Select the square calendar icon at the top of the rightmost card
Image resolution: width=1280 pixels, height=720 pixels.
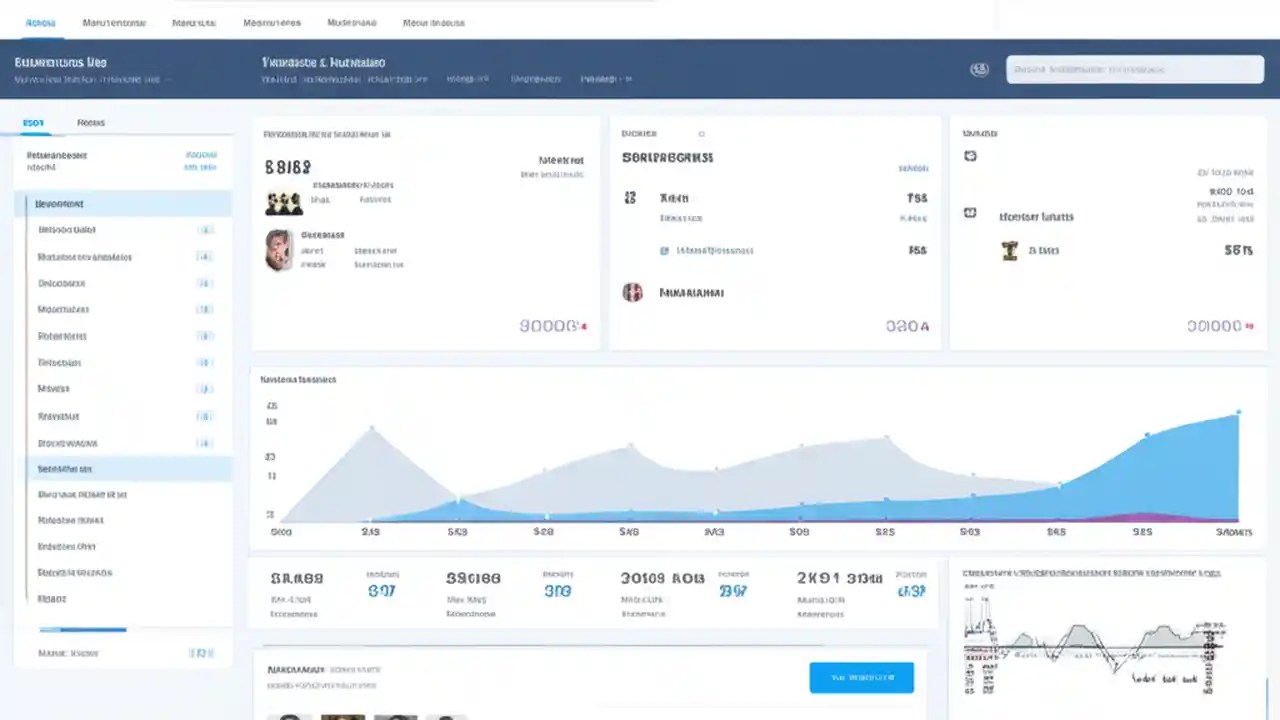[x=969, y=156]
